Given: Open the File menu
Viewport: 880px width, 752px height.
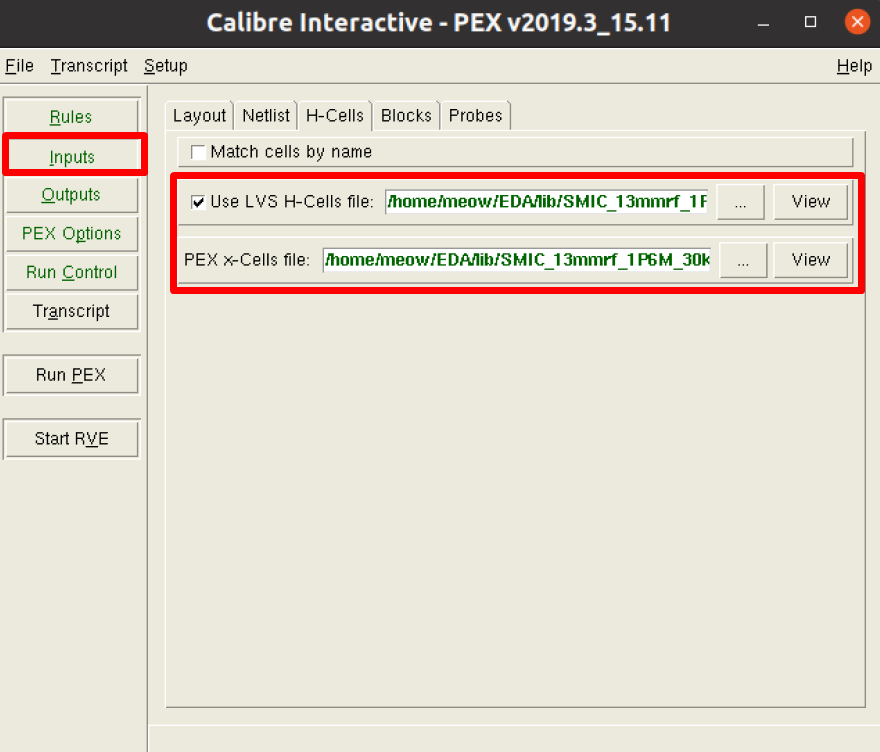Looking at the screenshot, I should [x=20, y=66].
